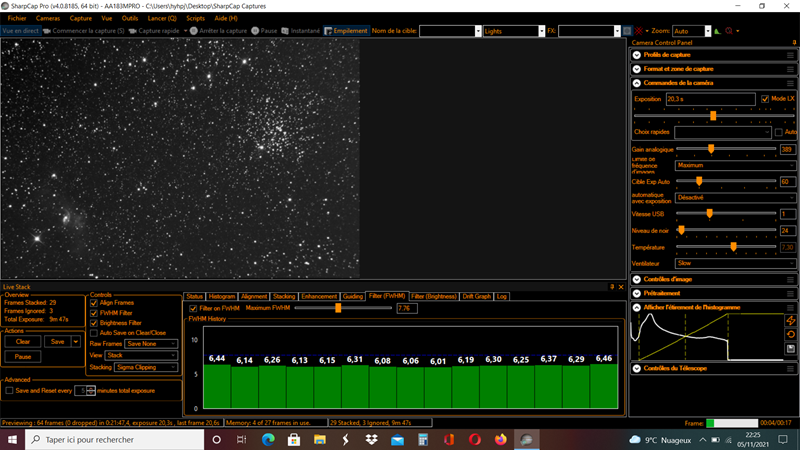Click the histogram stretch save icon

pos(791,348)
